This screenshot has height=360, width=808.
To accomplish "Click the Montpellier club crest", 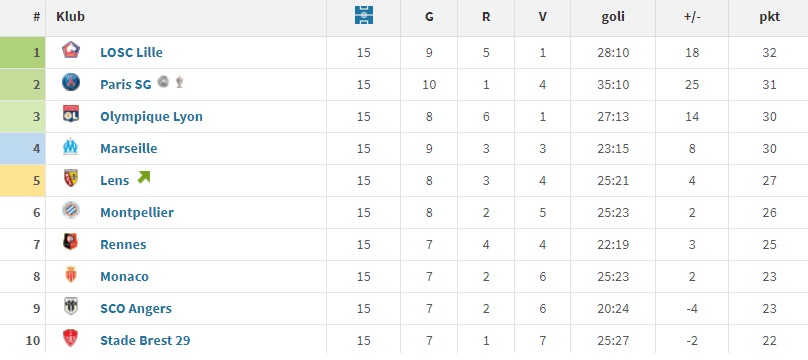I will [71, 211].
